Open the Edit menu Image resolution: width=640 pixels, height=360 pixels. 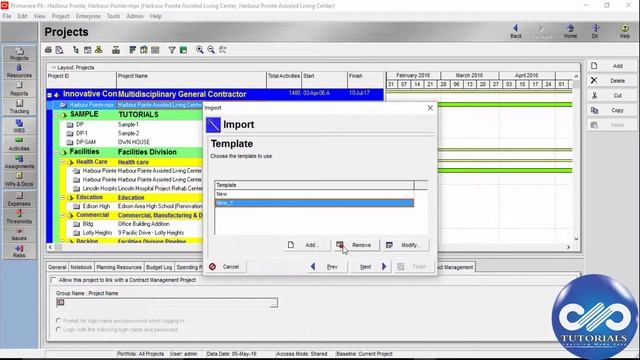pos(22,16)
